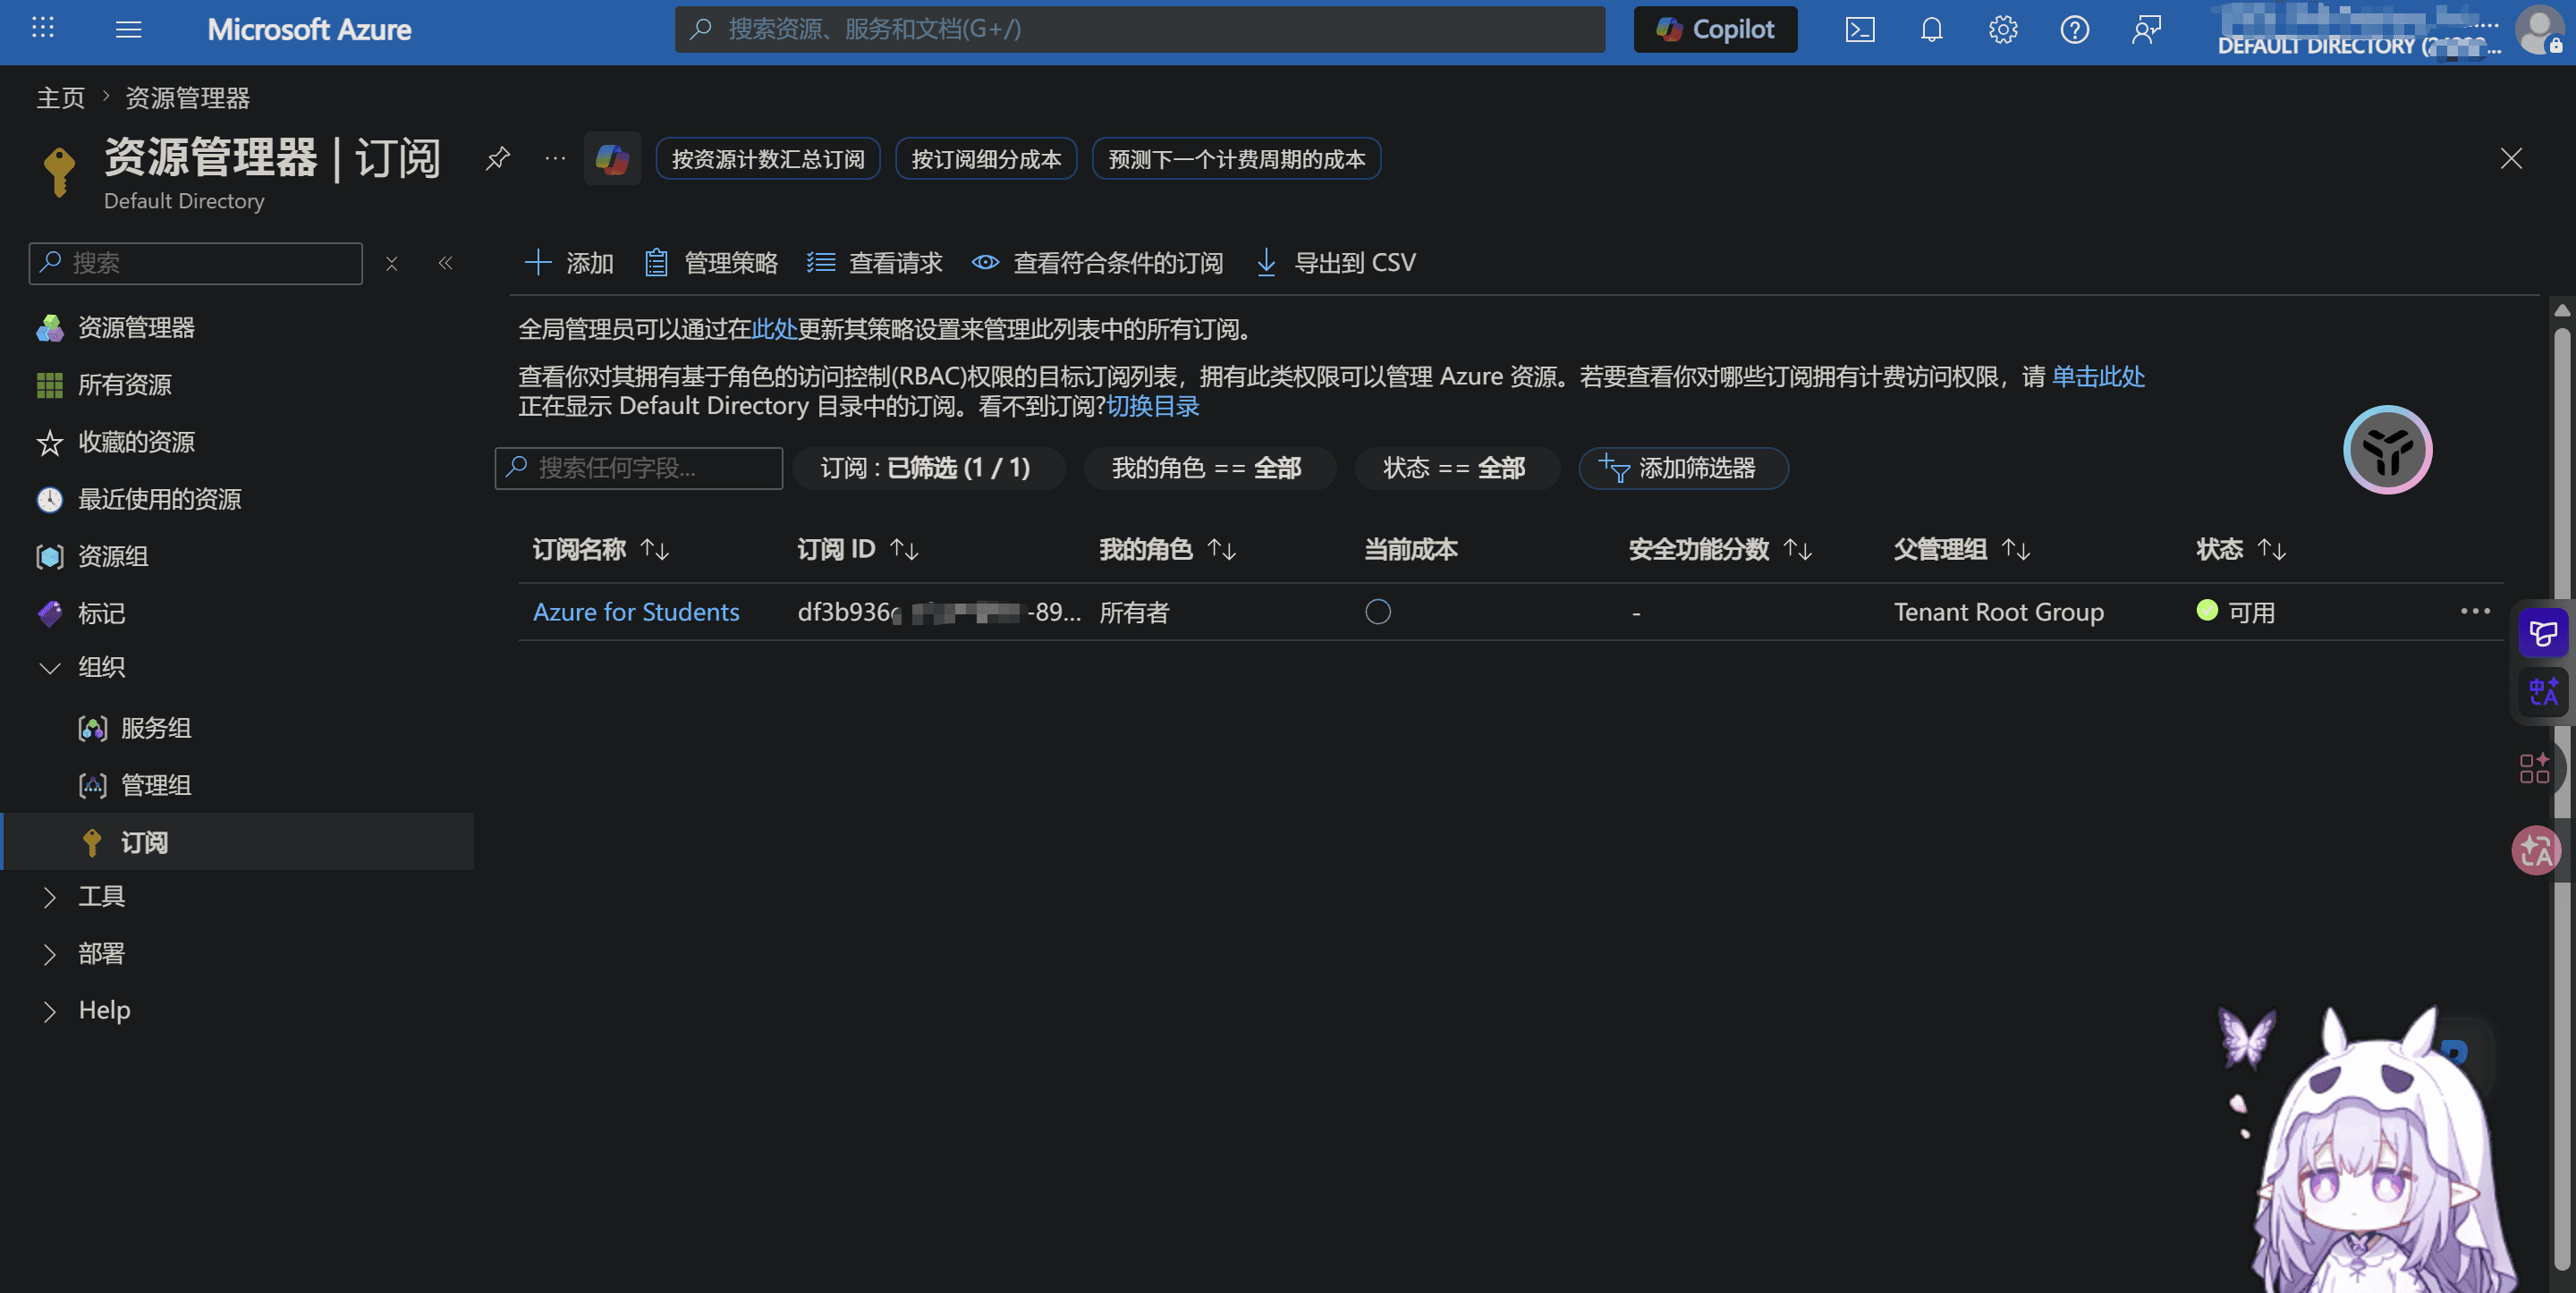The width and height of the screenshot is (2576, 1293).
Task: Focus the sidebar 搜索 box
Action: 196,263
